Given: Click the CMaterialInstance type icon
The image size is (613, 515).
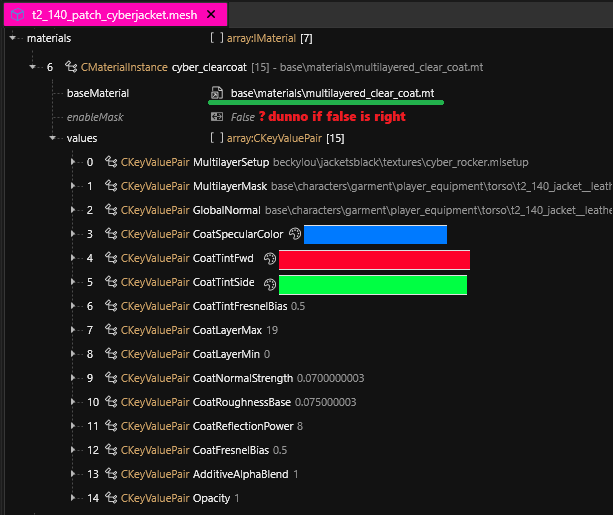Looking at the screenshot, I should click(x=71, y=66).
